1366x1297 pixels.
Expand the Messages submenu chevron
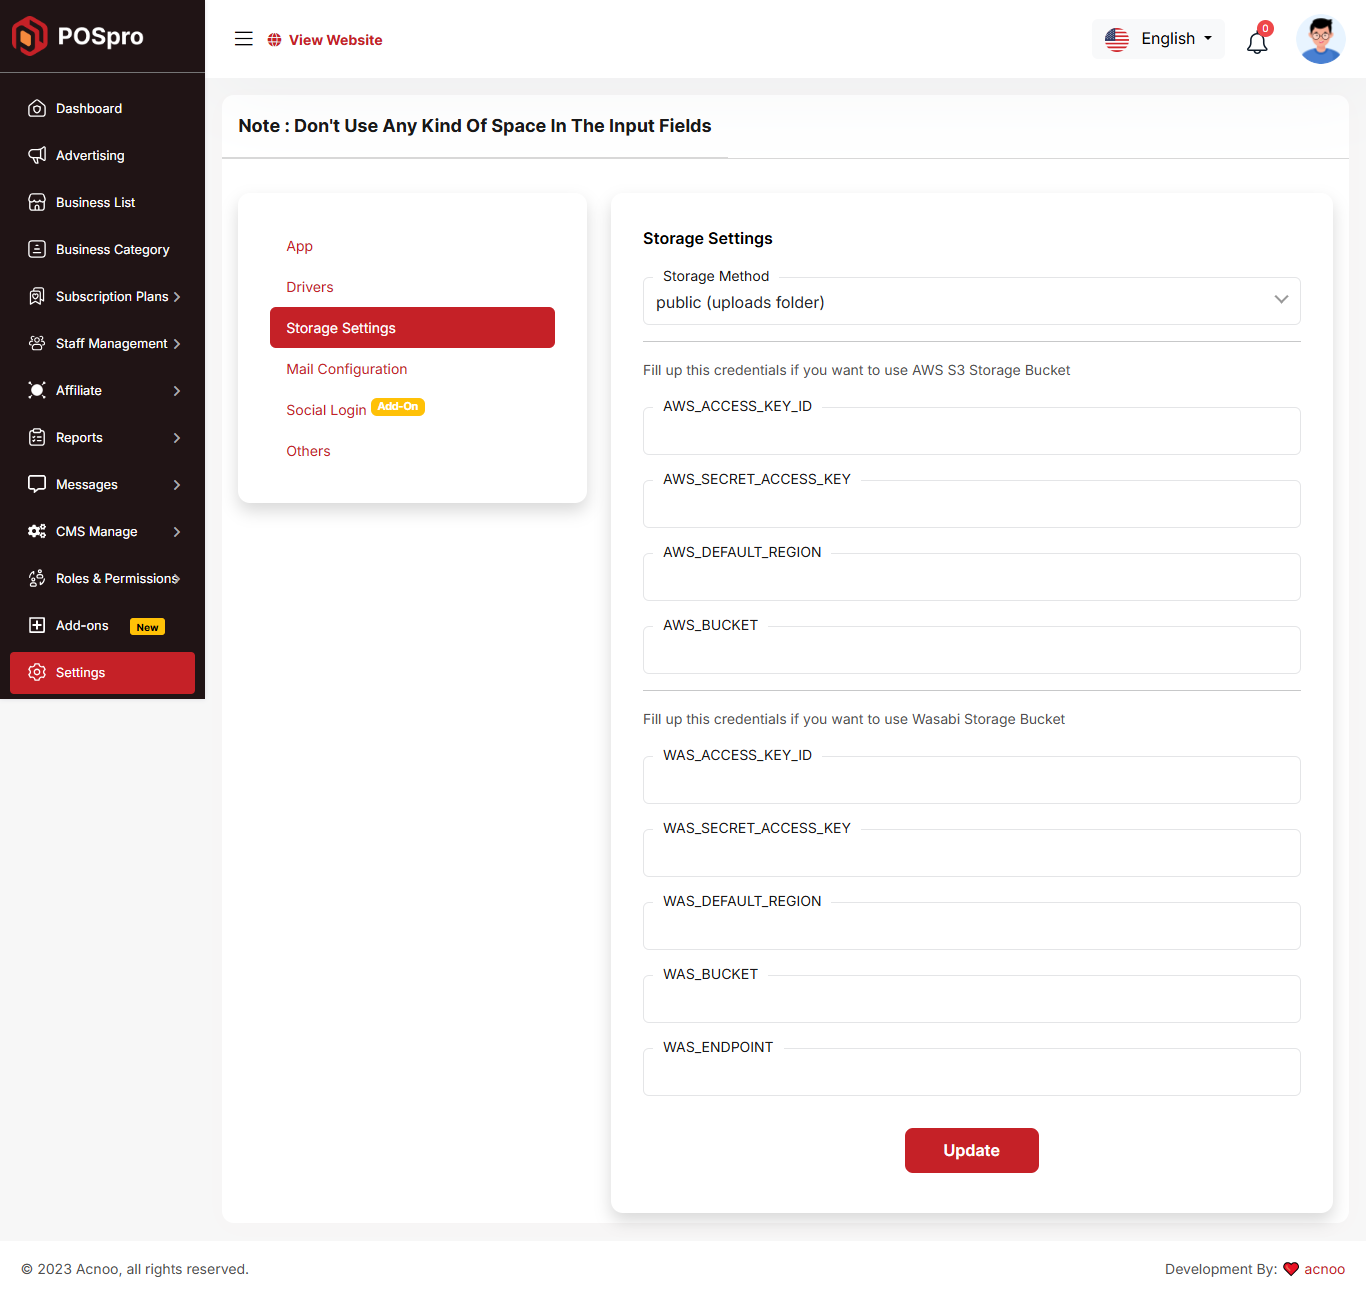177,485
